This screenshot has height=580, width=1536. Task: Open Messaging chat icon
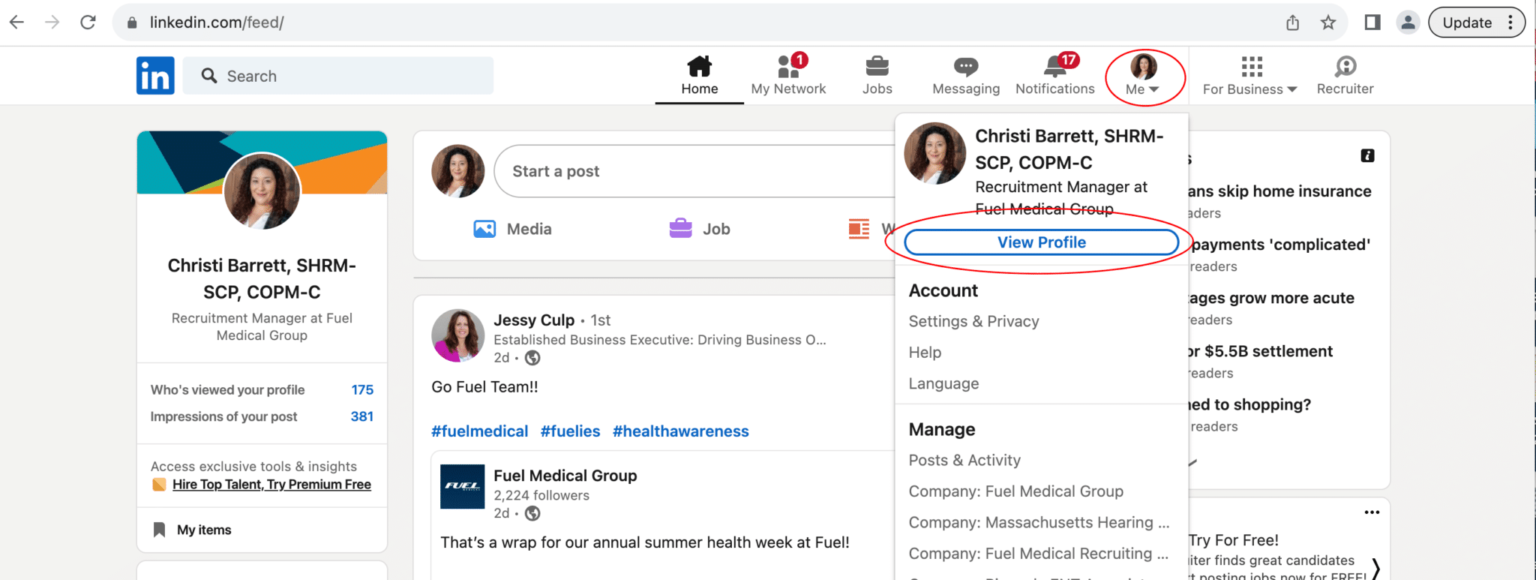click(965, 67)
